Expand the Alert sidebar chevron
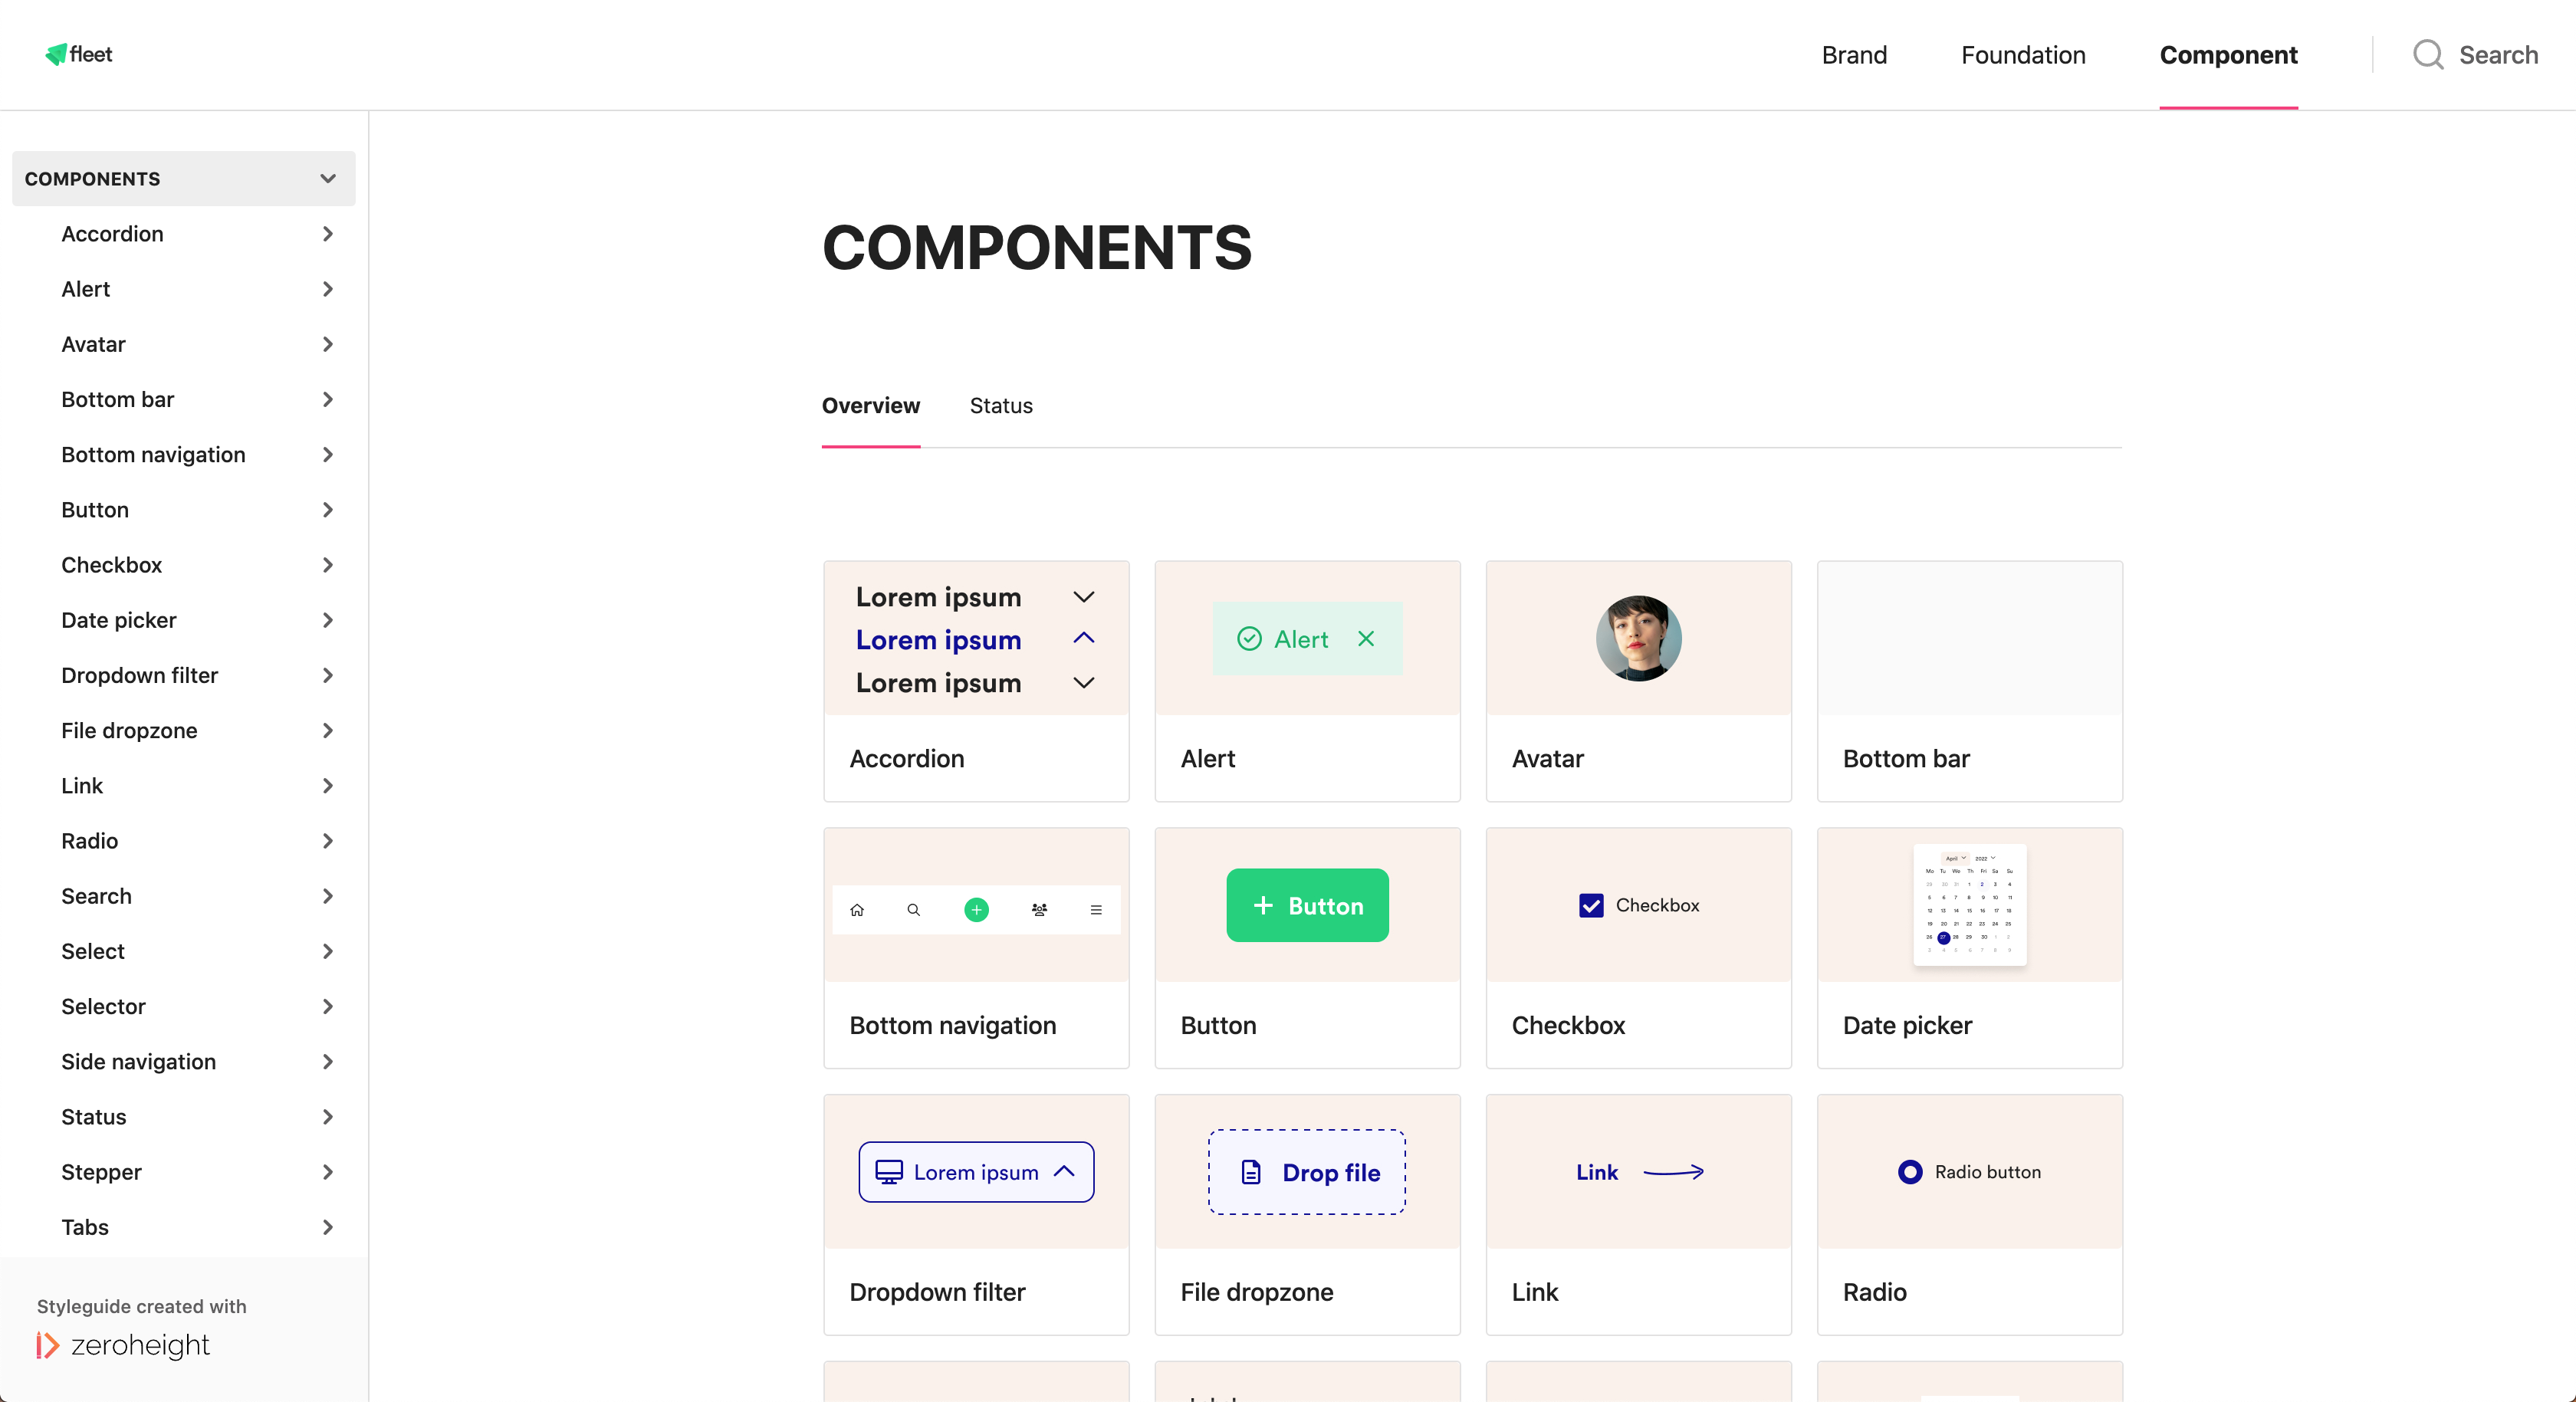The image size is (2576, 1402). 328,289
